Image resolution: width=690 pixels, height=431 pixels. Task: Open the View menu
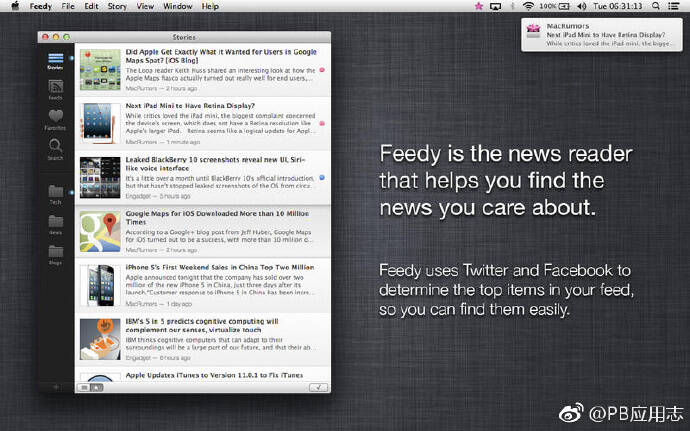(x=145, y=6)
